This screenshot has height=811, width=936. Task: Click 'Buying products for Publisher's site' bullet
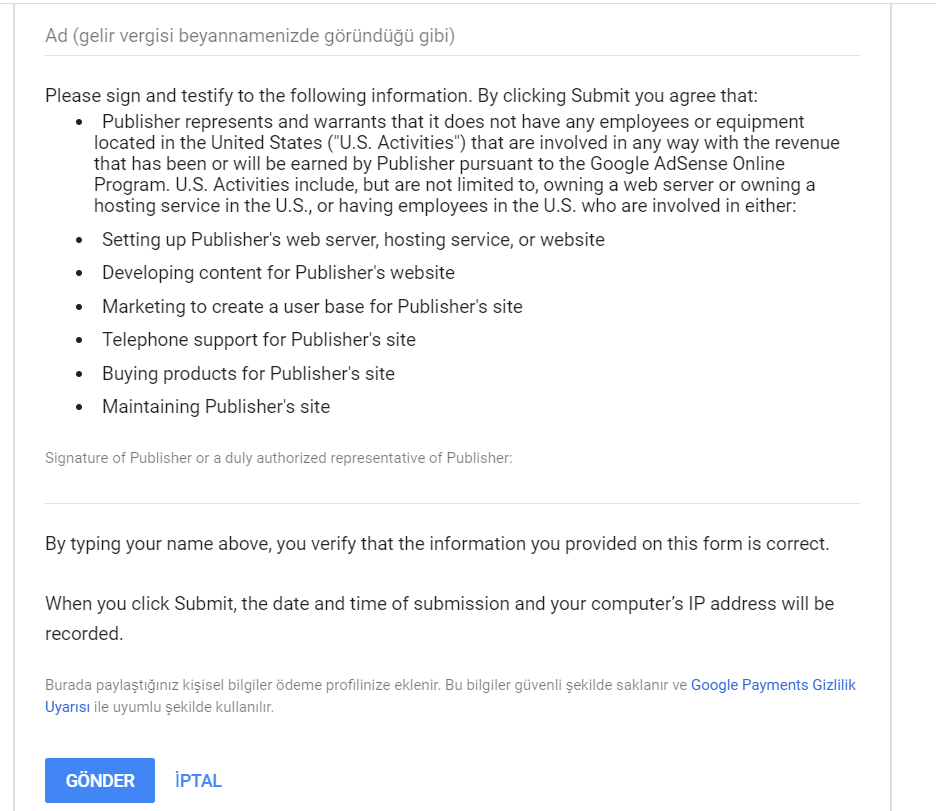click(248, 374)
